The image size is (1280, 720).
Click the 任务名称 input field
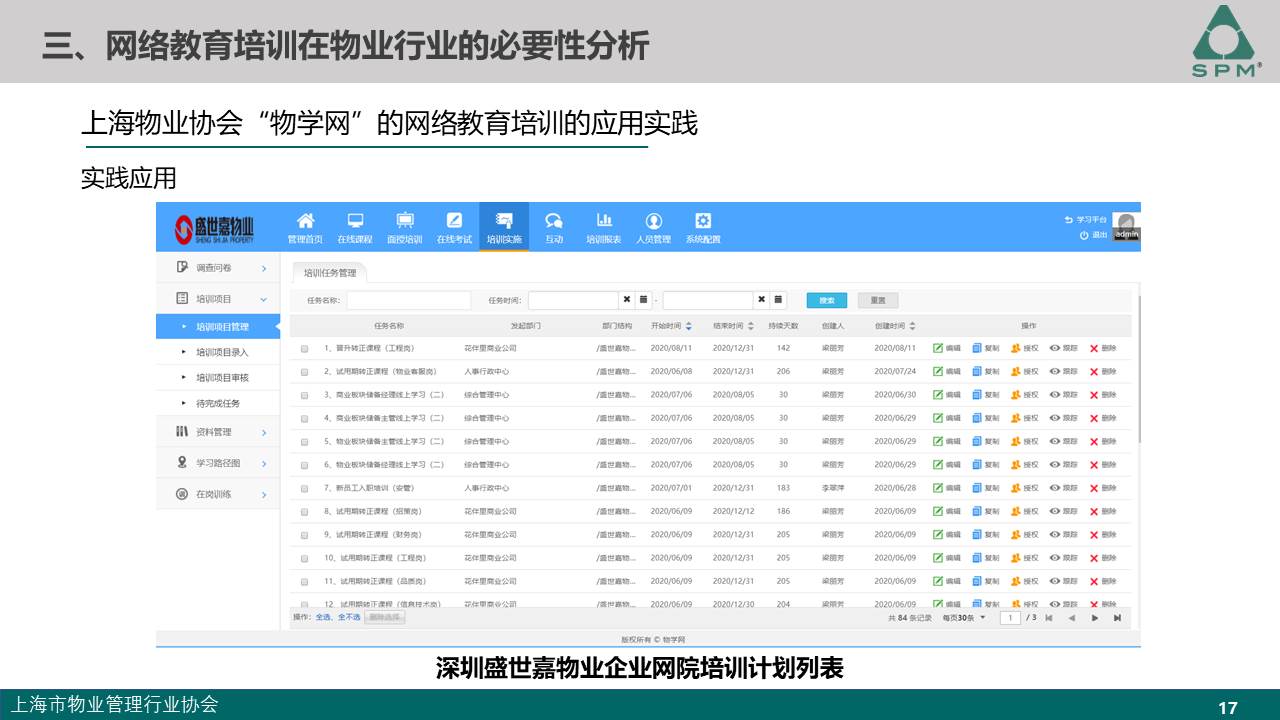(408, 300)
